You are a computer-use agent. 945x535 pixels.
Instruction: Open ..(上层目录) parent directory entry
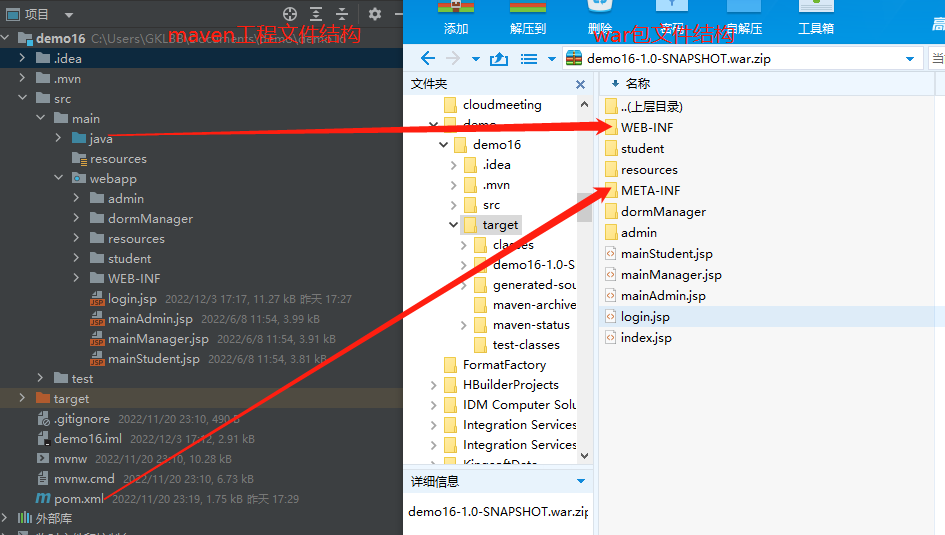pyautogui.click(x=644, y=107)
